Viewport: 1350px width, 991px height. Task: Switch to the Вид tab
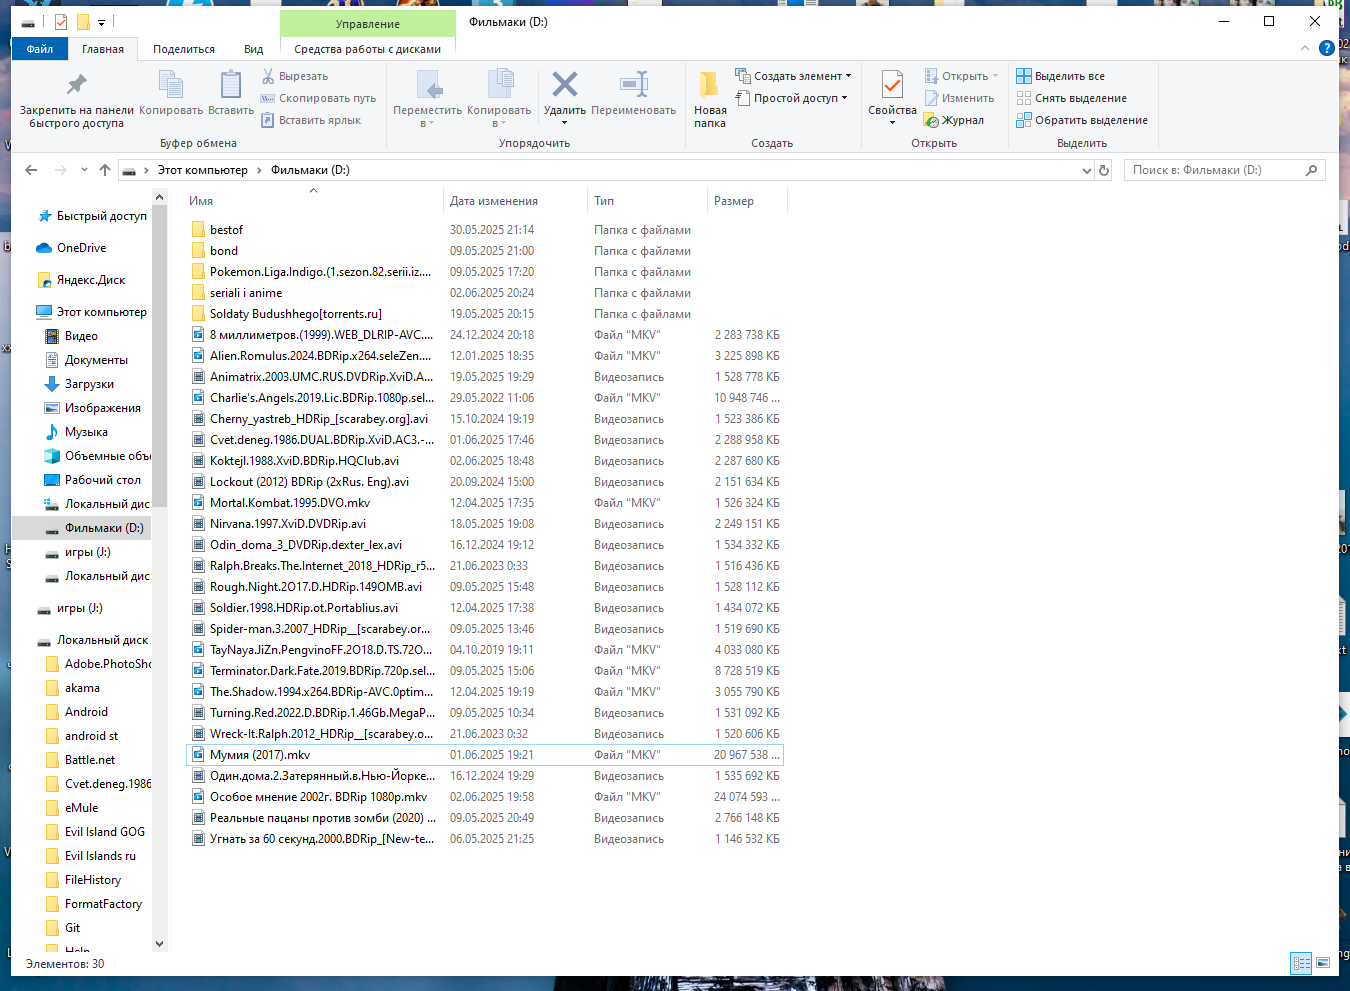[x=254, y=49]
